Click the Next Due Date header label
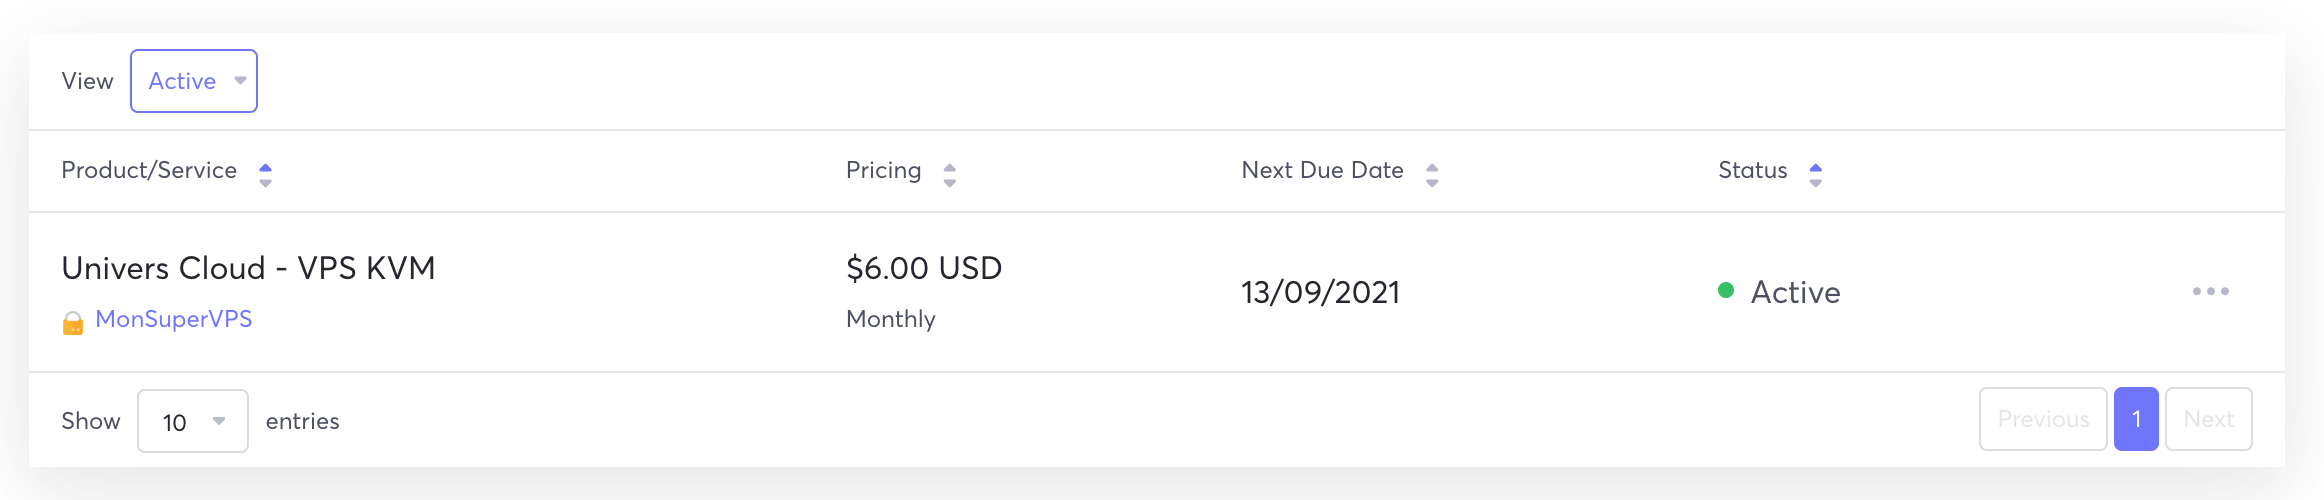 click(x=1322, y=171)
